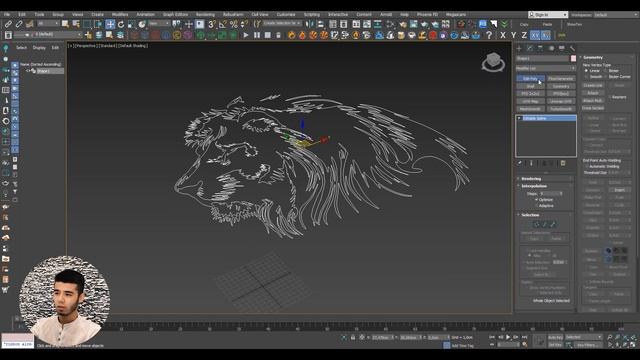Select the Vertex sub-object icon in Selection
Image resolution: width=640 pixels, height=360 pixels.
[x=537, y=224]
